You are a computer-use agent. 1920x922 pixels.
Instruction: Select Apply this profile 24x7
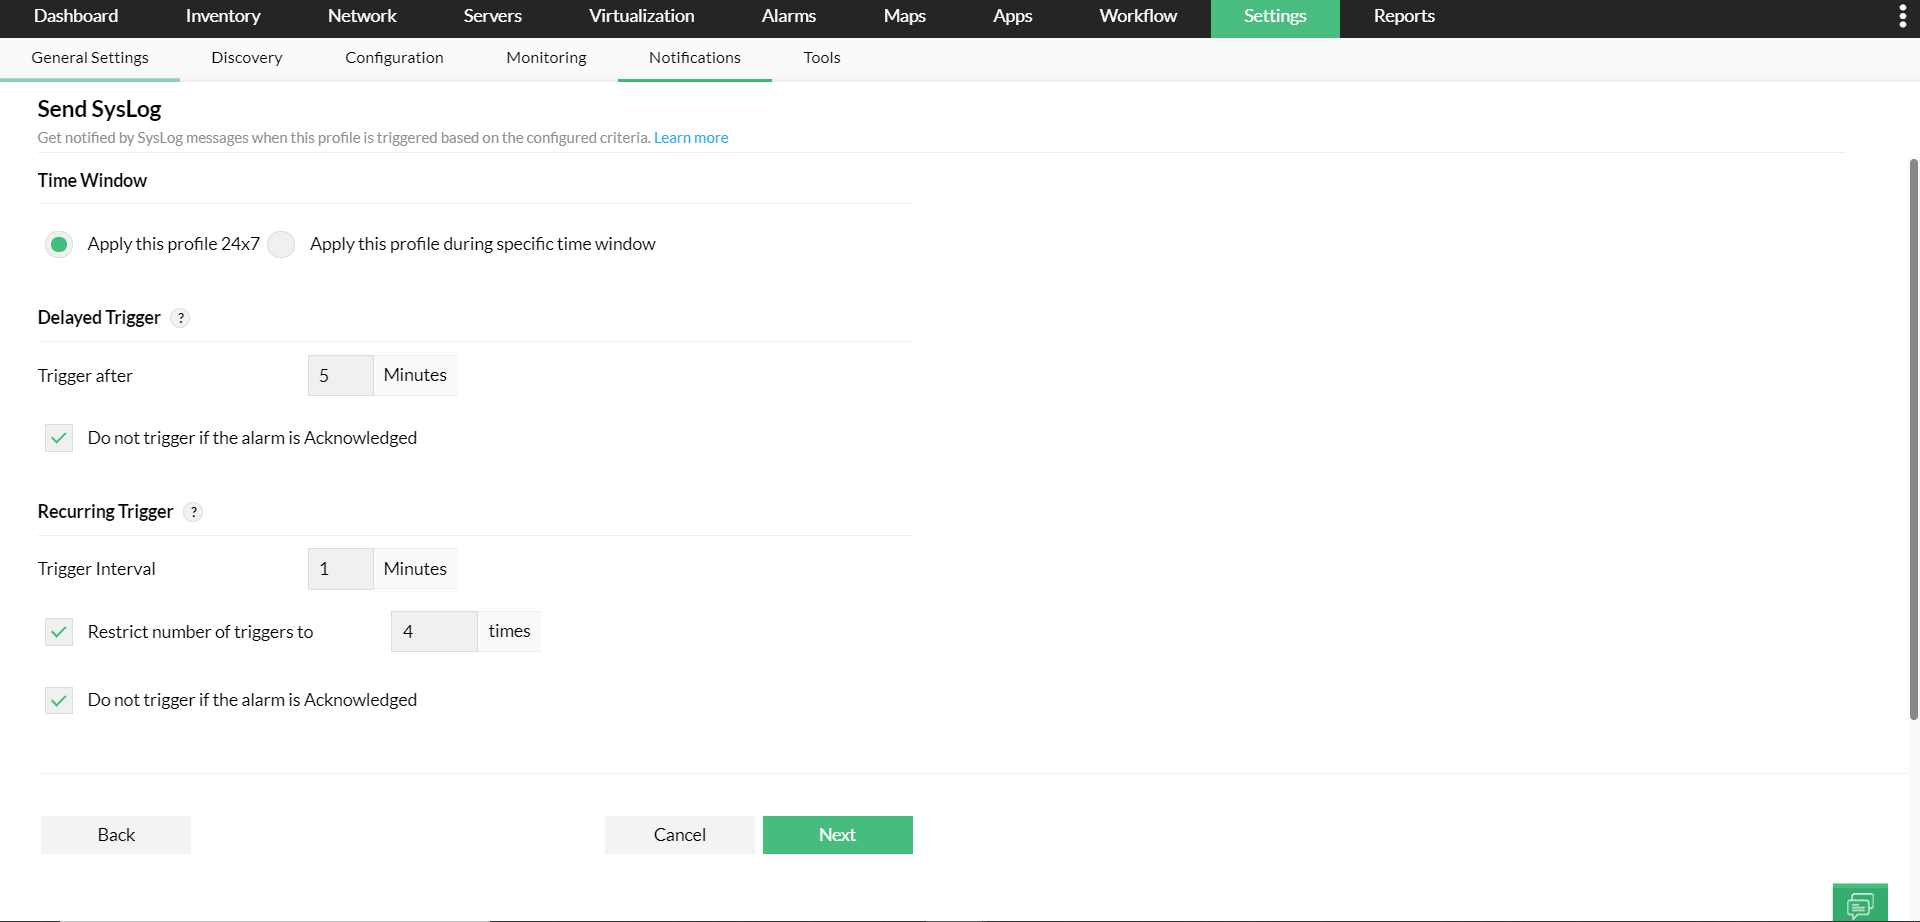coord(59,244)
